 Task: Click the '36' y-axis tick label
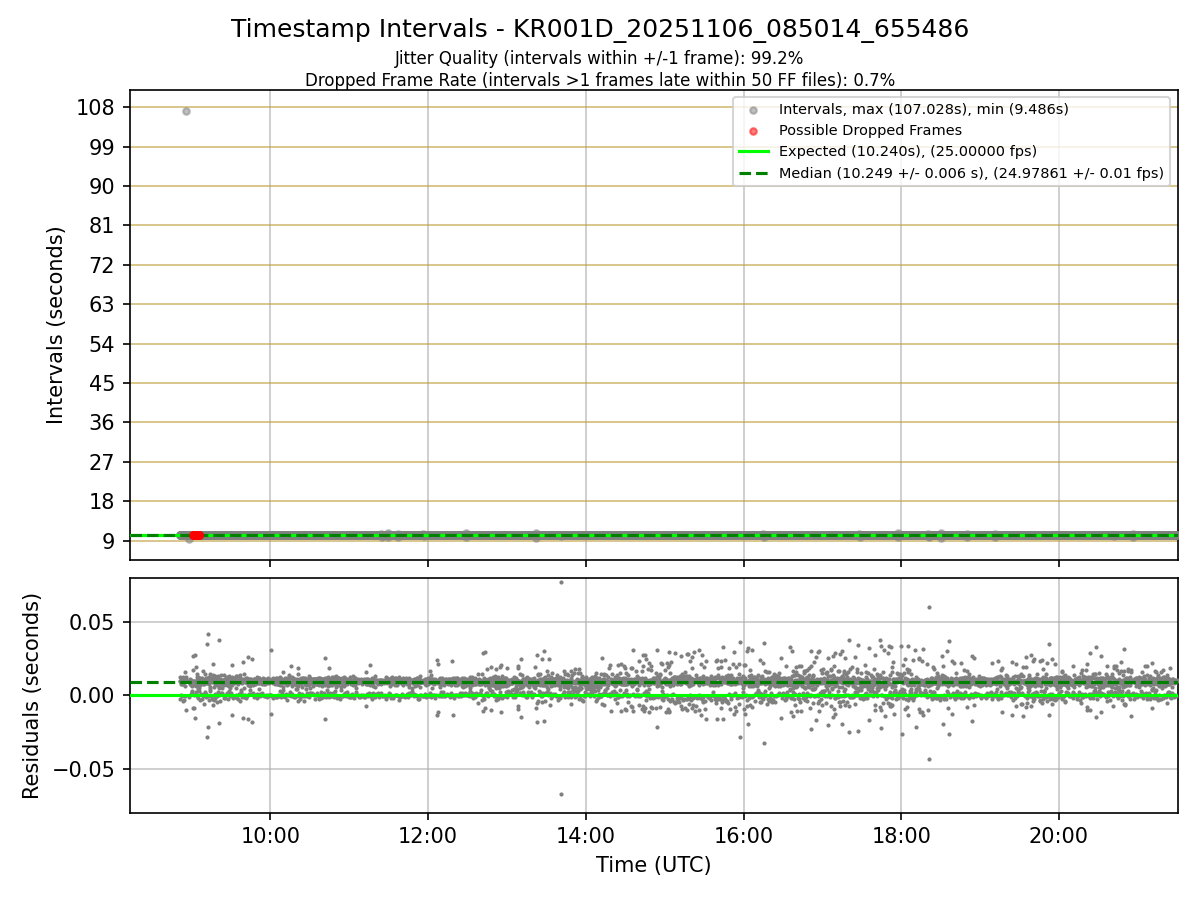coord(103,422)
